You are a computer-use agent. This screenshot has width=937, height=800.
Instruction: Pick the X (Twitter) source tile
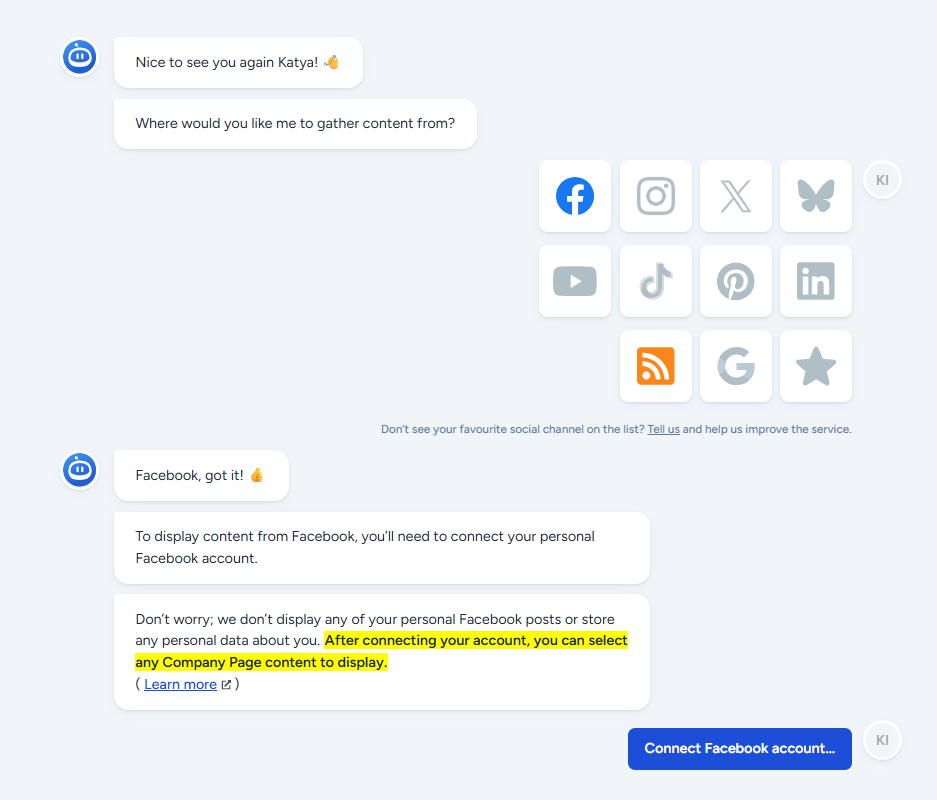736,196
